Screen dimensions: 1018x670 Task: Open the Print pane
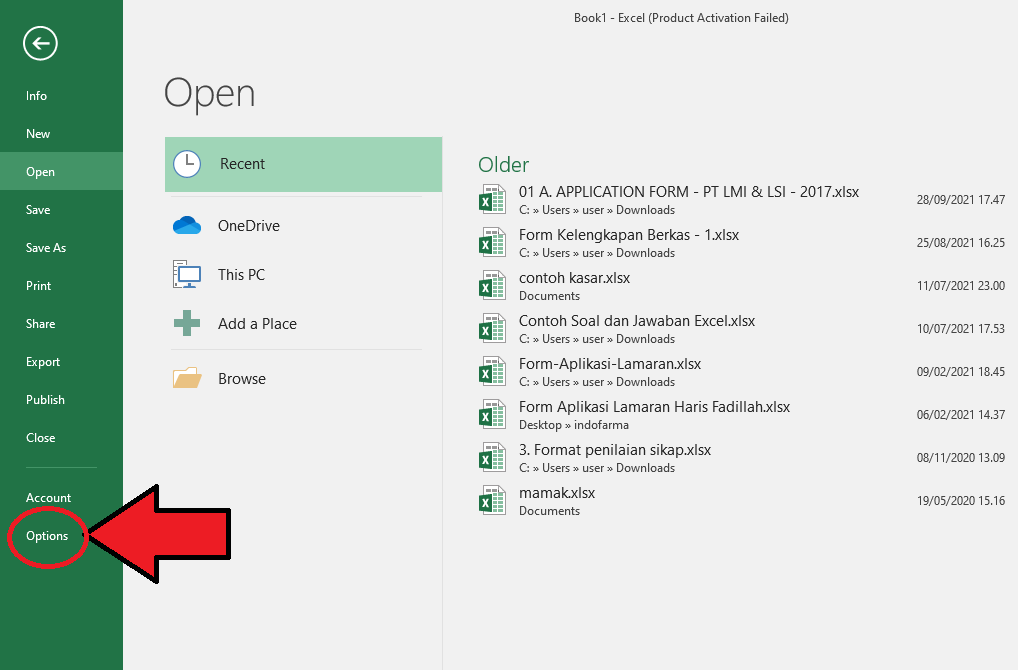[38, 285]
